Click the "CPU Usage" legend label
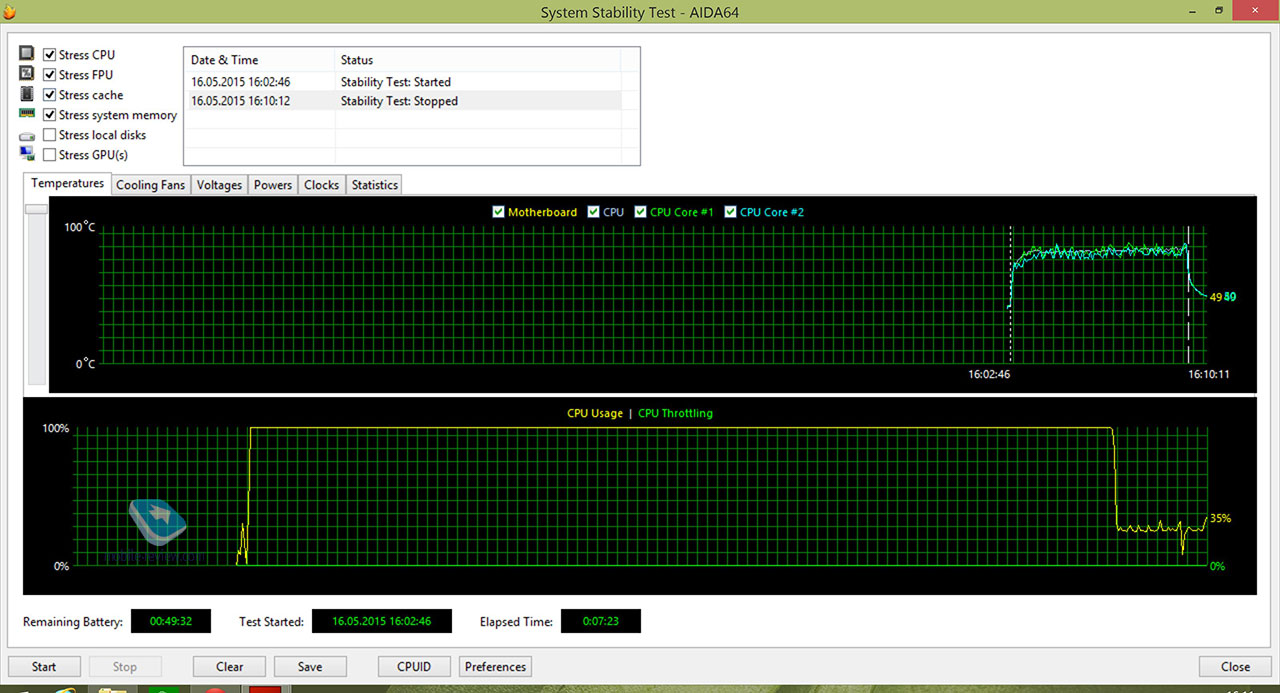The image size is (1280, 693). click(x=594, y=413)
